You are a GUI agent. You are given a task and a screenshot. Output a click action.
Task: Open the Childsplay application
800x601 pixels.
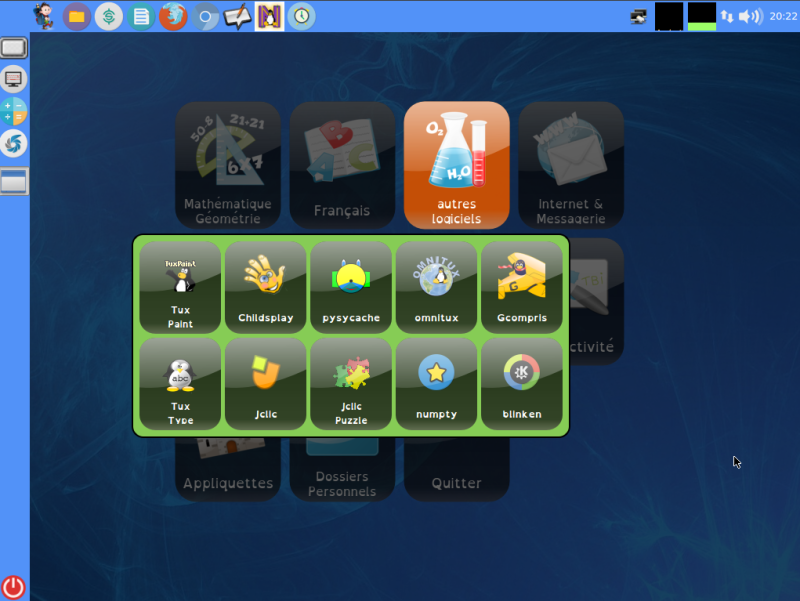(265, 287)
